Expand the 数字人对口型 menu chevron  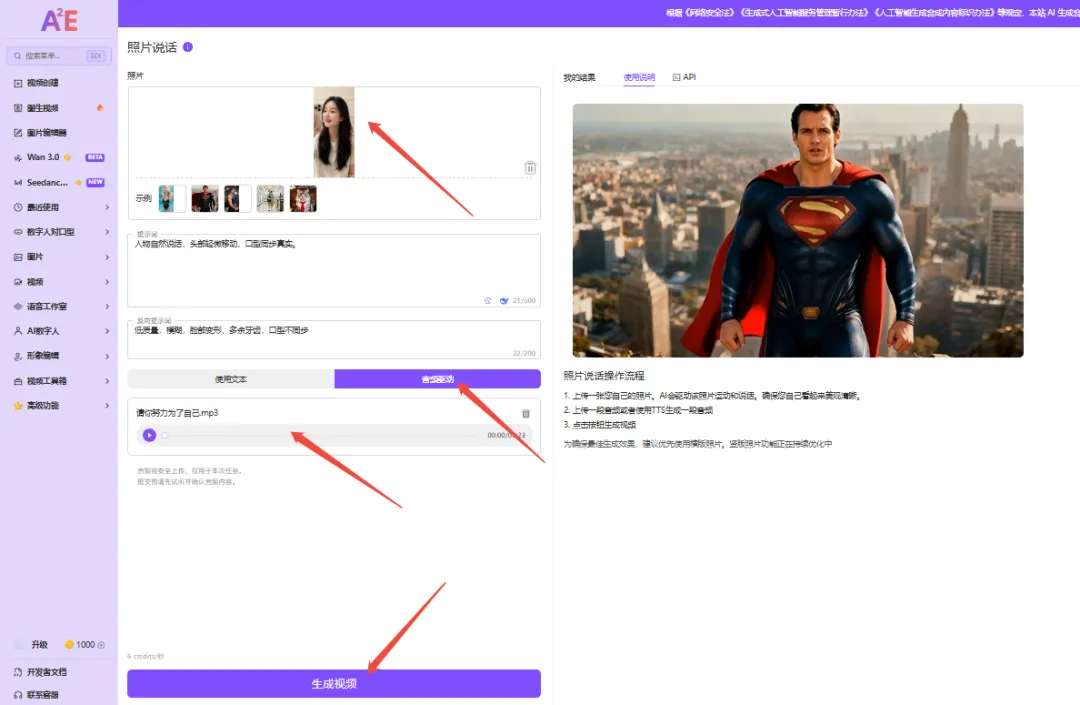click(107, 232)
